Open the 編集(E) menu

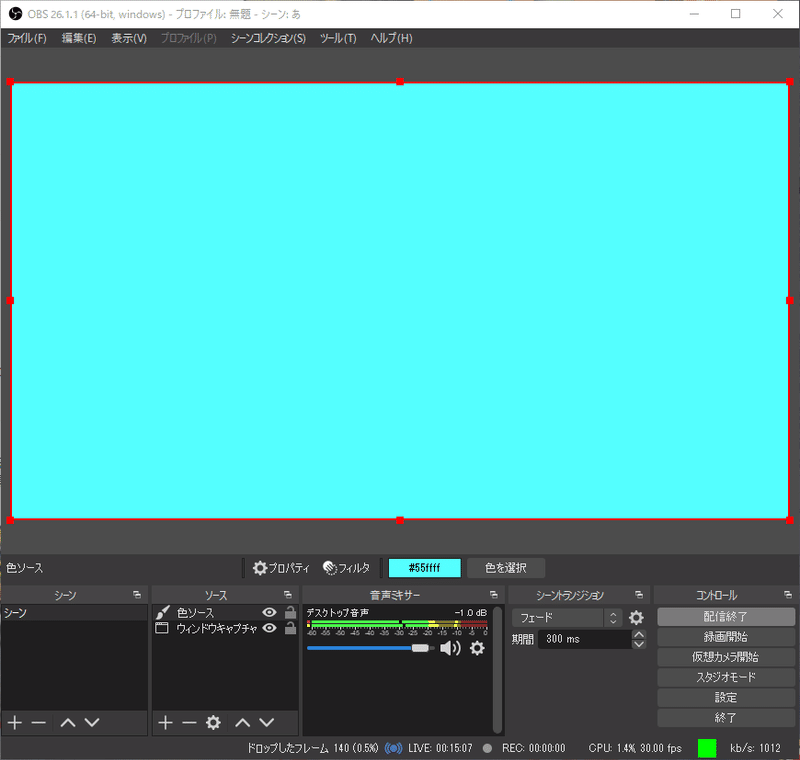pyautogui.click(x=79, y=38)
